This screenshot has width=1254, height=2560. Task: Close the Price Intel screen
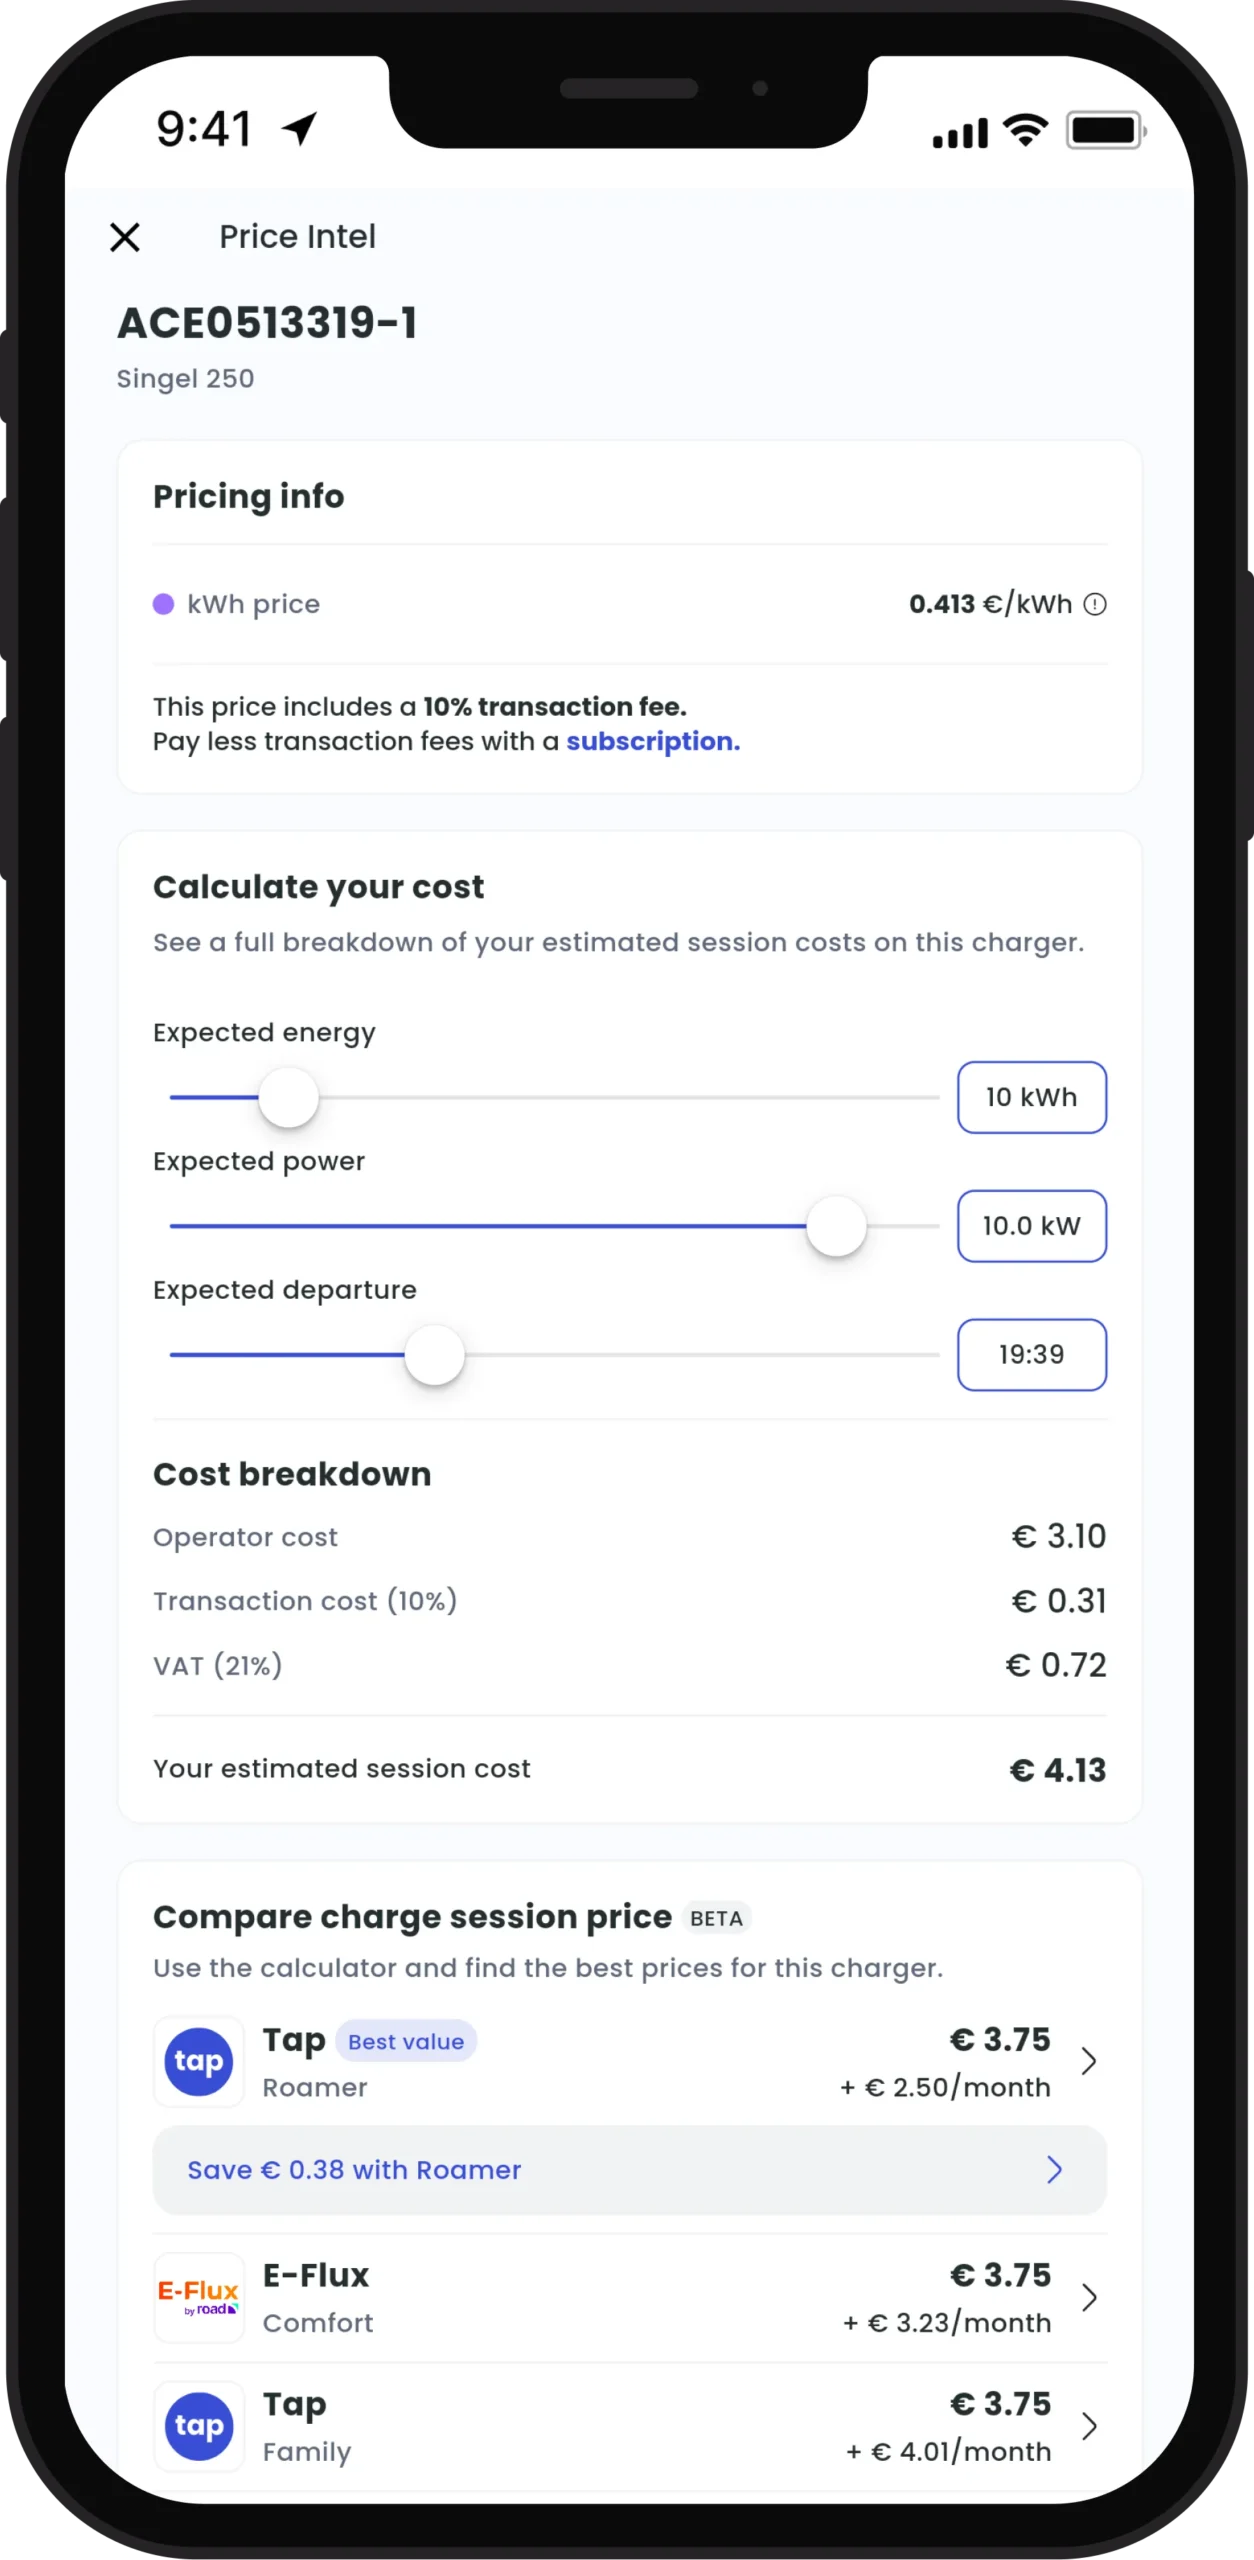pyautogui.click(x=125, y=237)
